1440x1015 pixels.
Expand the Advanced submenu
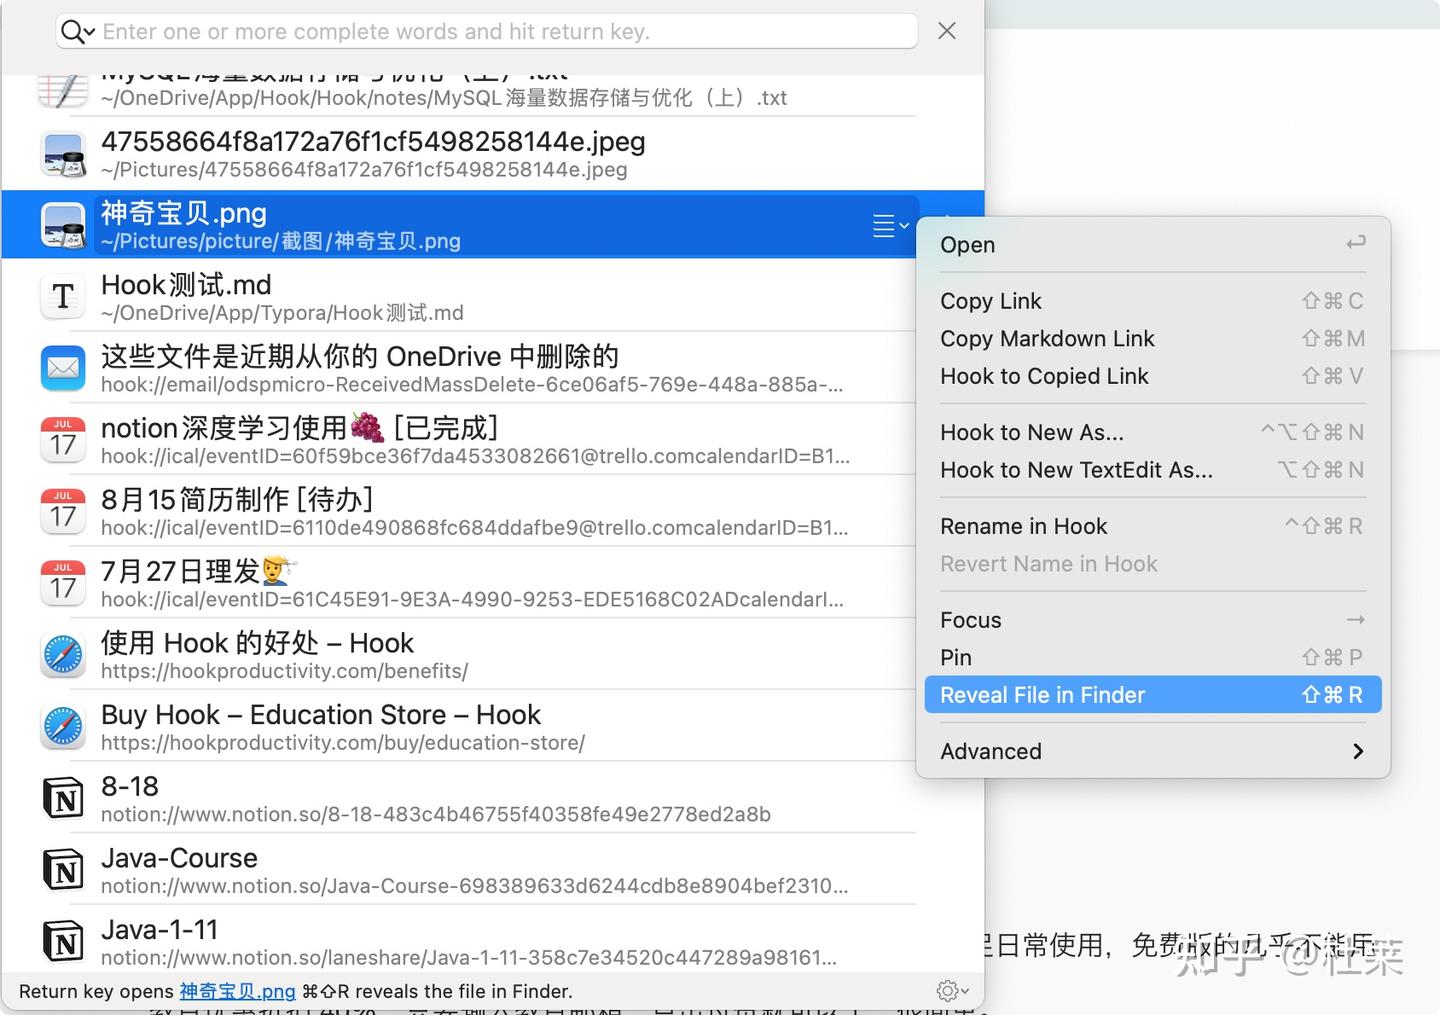point(1150,751)
